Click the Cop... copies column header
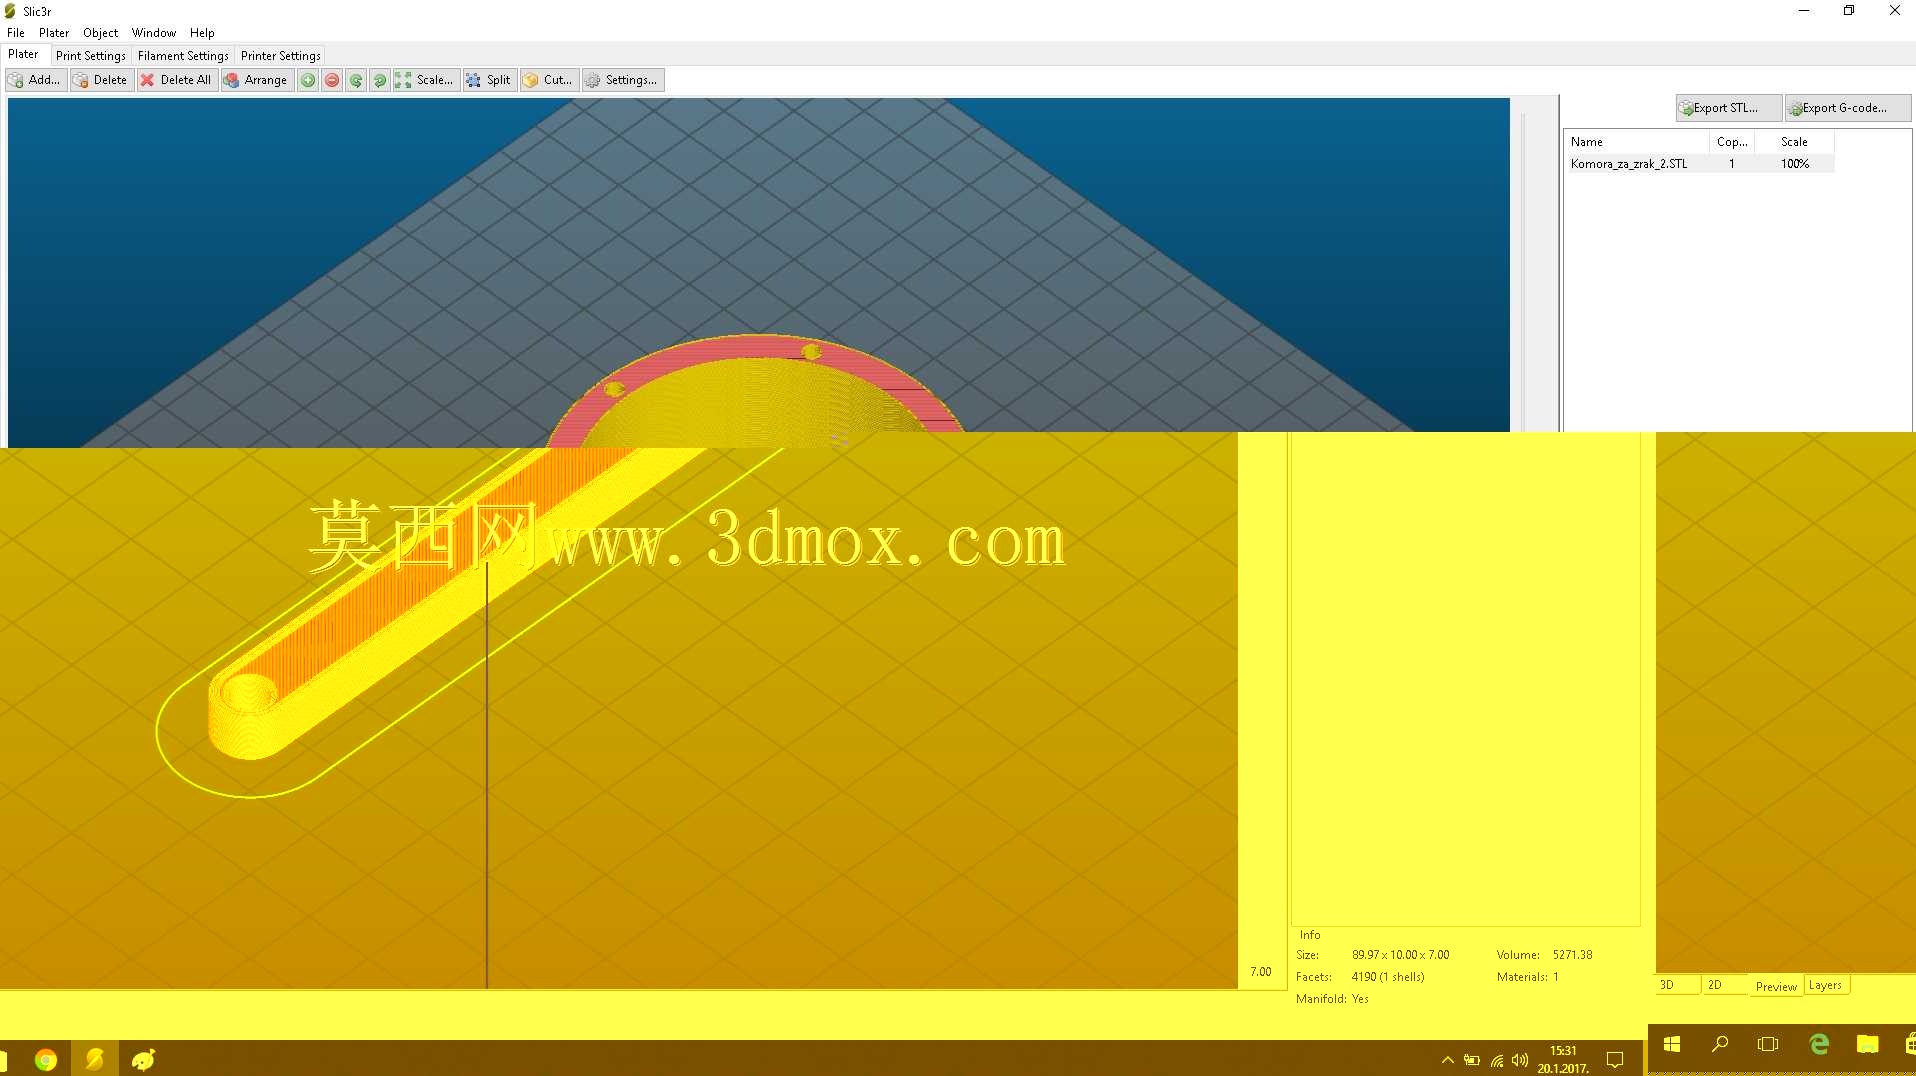This screenshot has width=1916, height=1076. [x=1732, y=142]
